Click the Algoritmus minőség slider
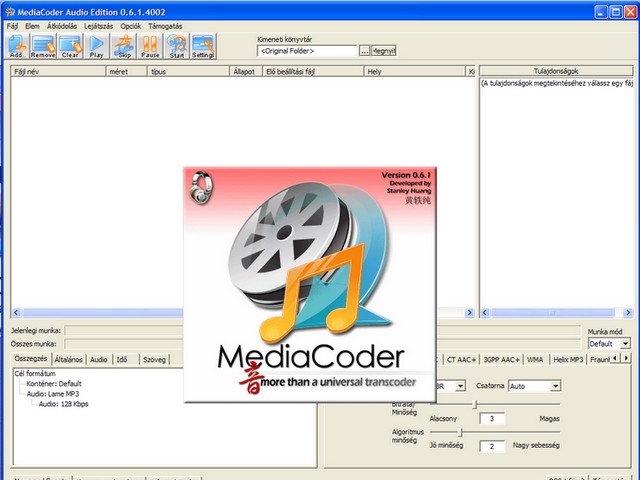The width and height of the screenshot is (640, 480). pyautogui.click(x=495, y=432)
